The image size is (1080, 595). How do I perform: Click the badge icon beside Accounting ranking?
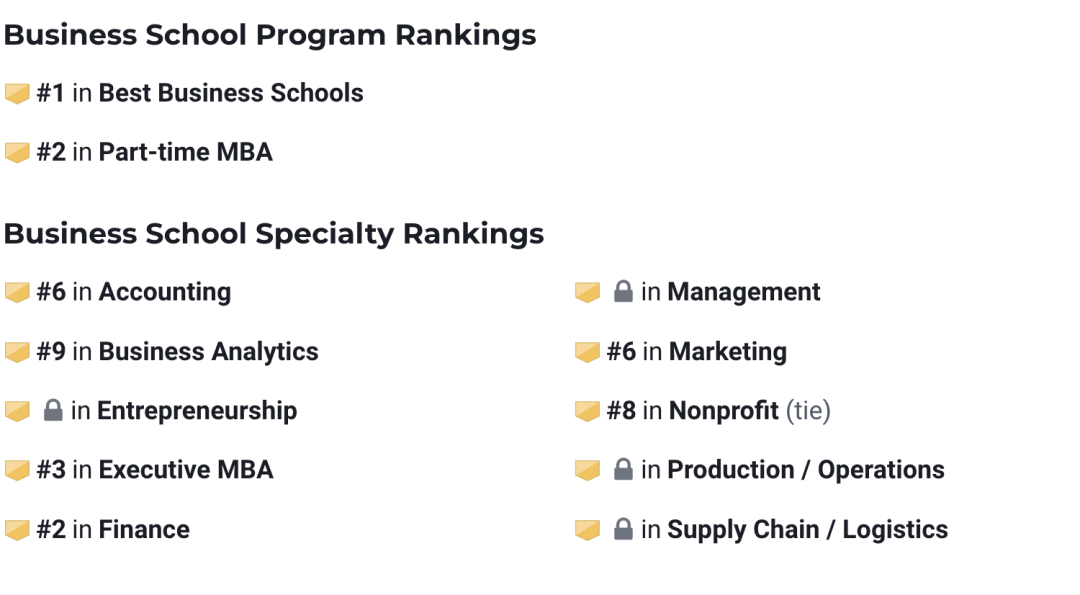click(17, 293)
